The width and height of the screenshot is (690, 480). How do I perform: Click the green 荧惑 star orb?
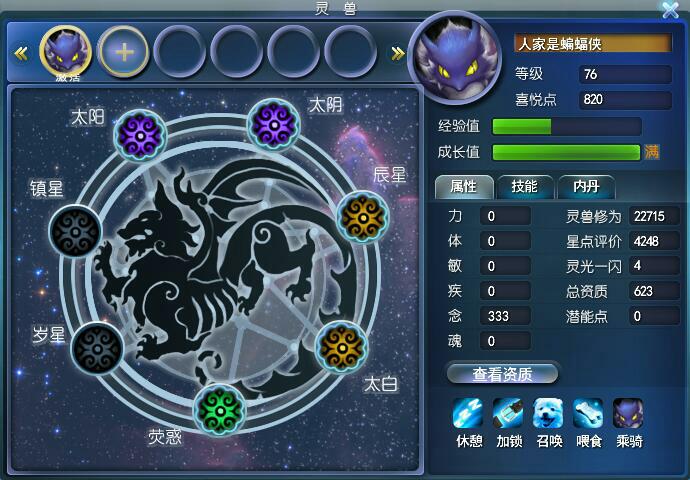(x=220, y=410)
